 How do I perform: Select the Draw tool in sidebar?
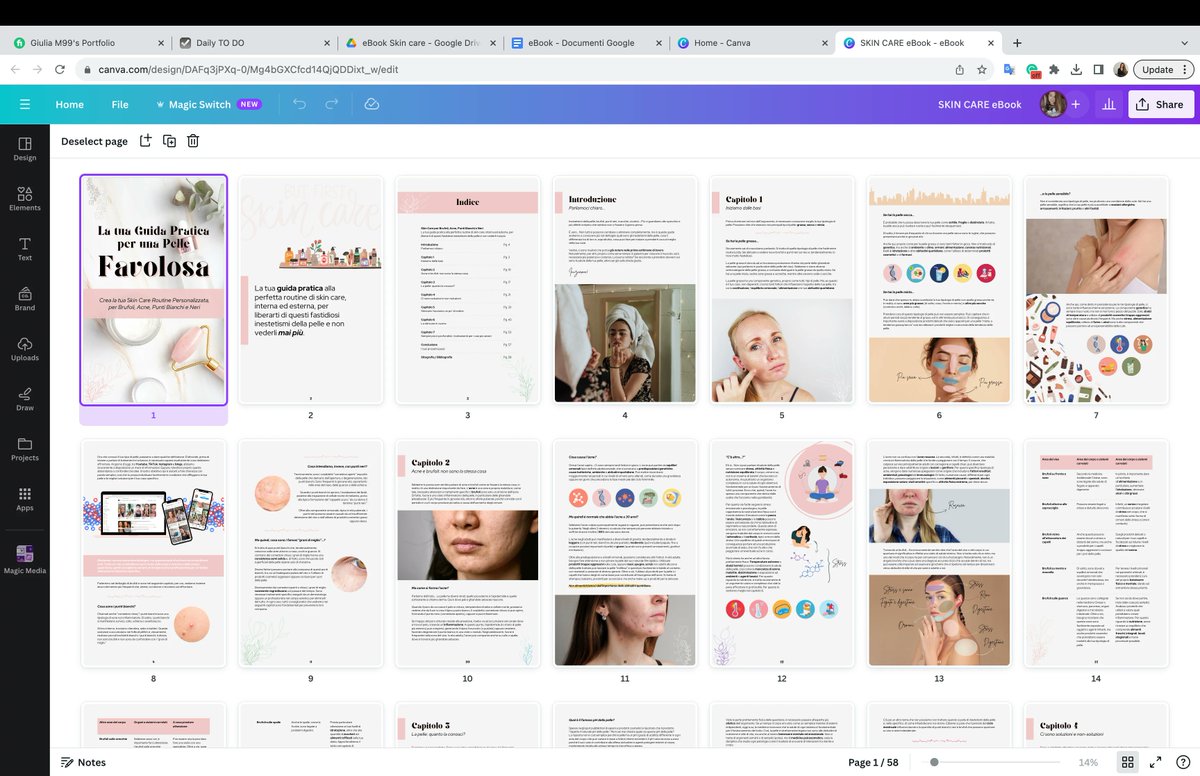[x=25, y=399]
